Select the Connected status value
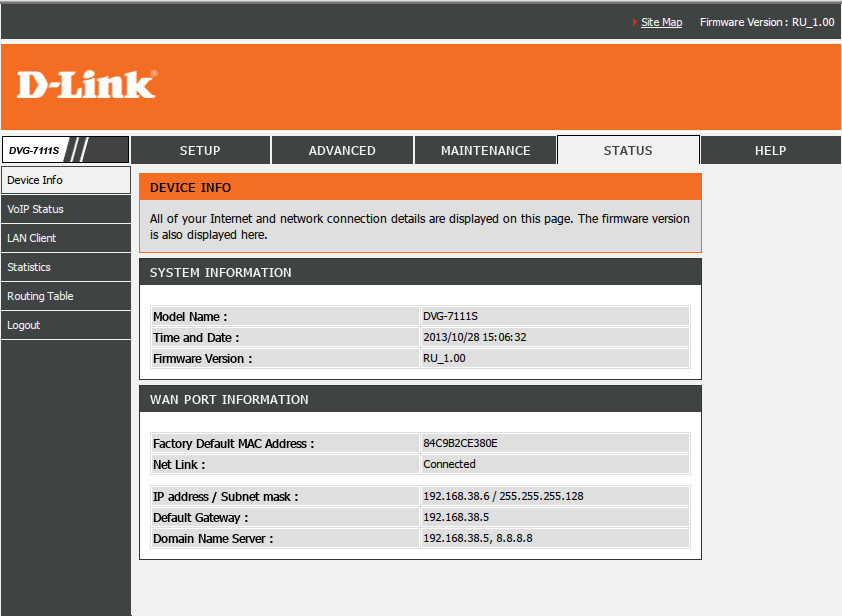 tap(449, 464)
